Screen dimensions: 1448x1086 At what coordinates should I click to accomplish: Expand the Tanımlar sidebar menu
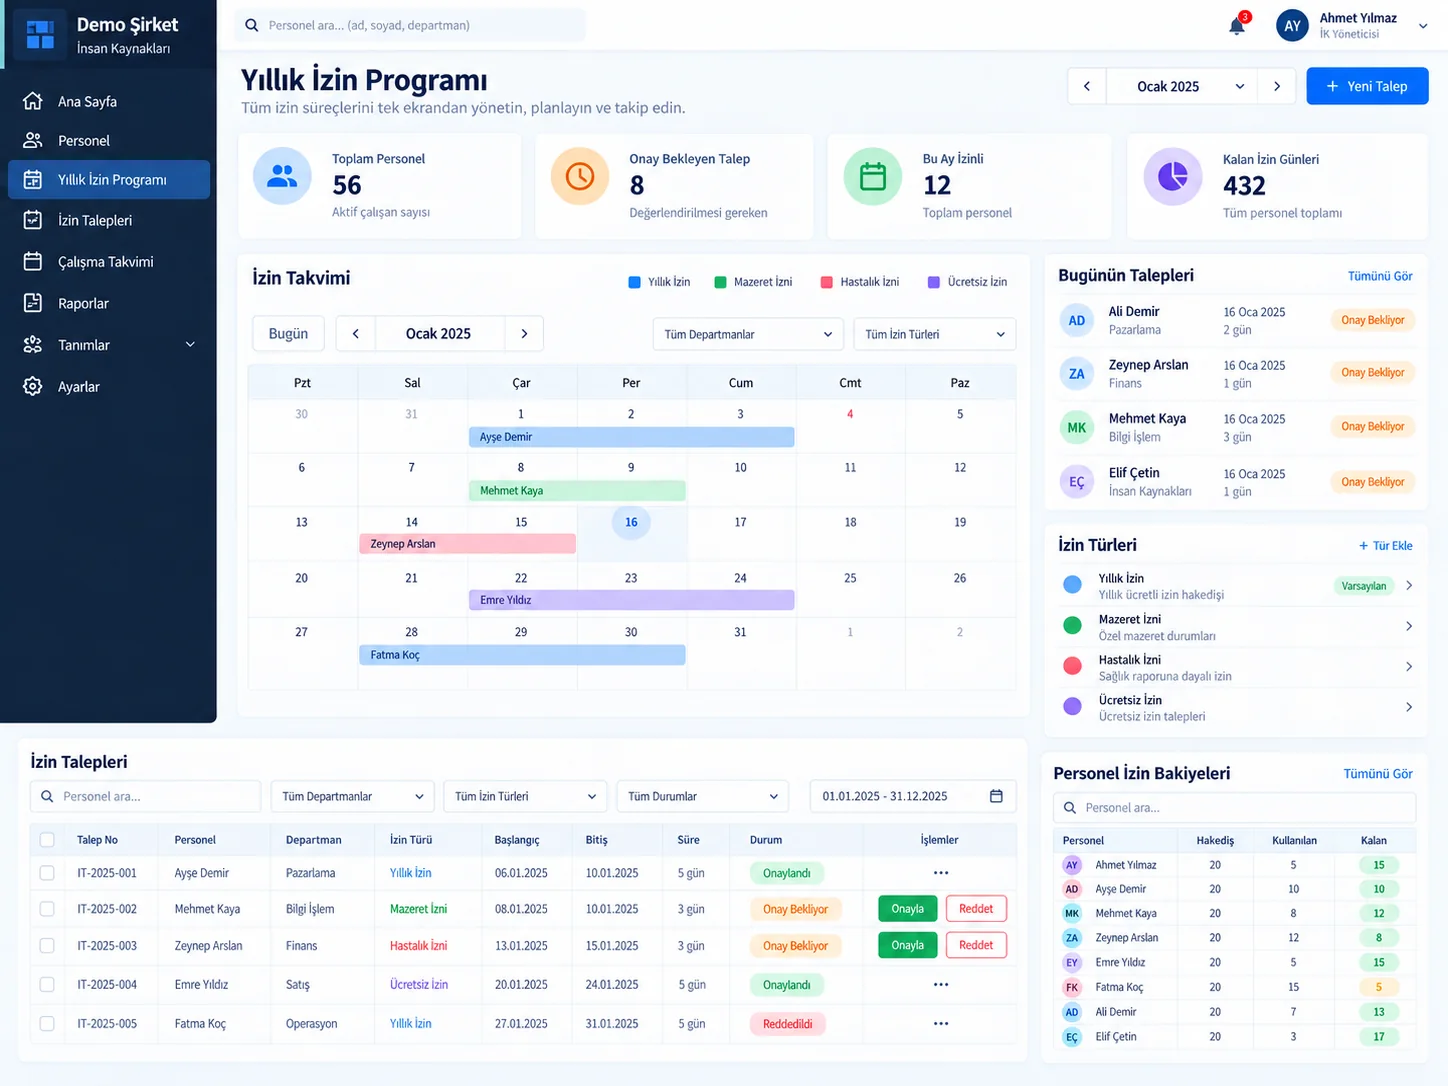(109, 345)
